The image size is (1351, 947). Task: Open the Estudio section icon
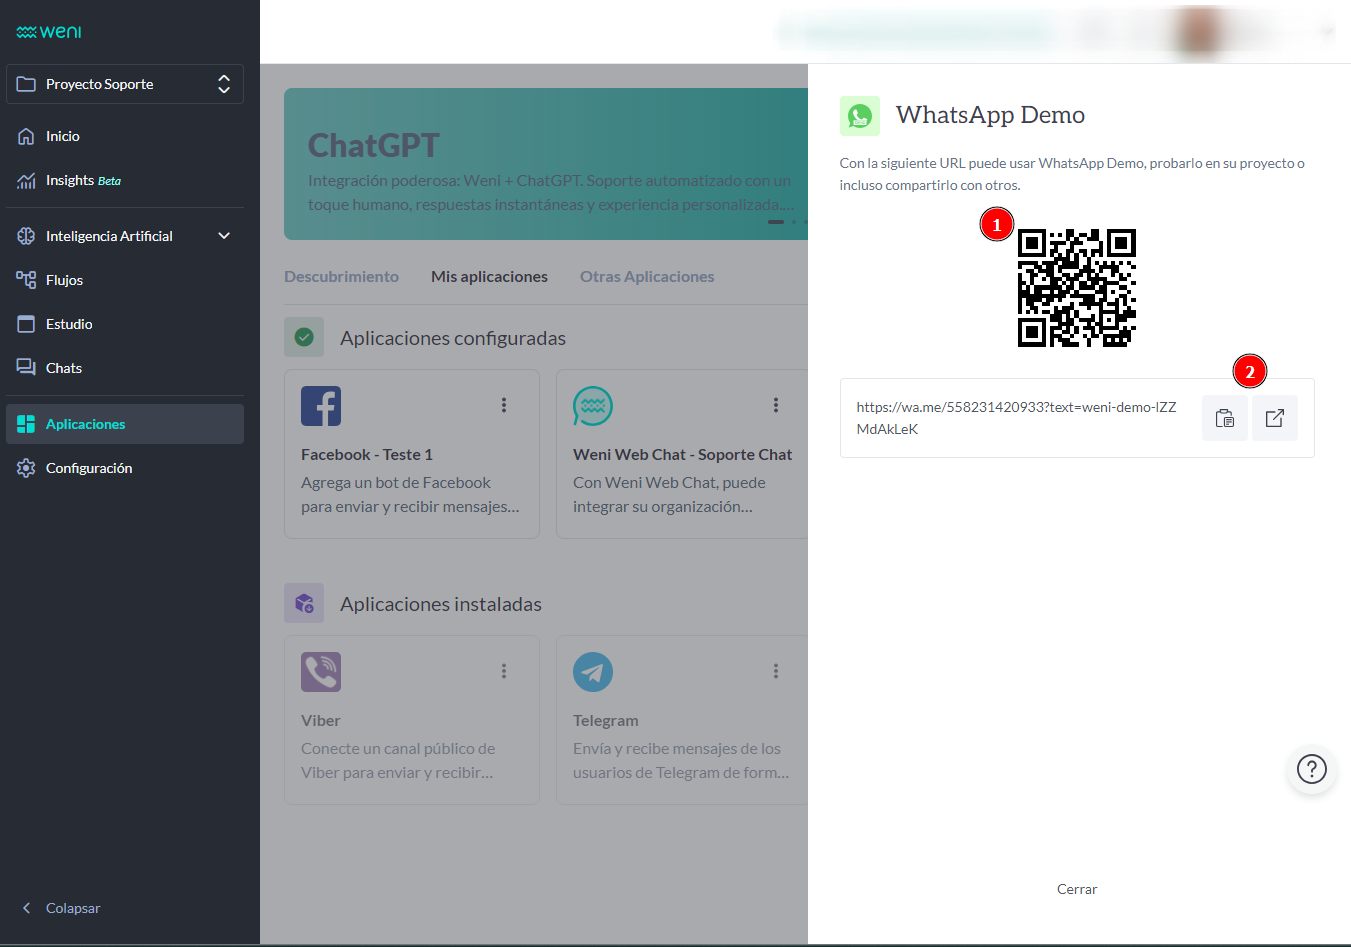25,323
